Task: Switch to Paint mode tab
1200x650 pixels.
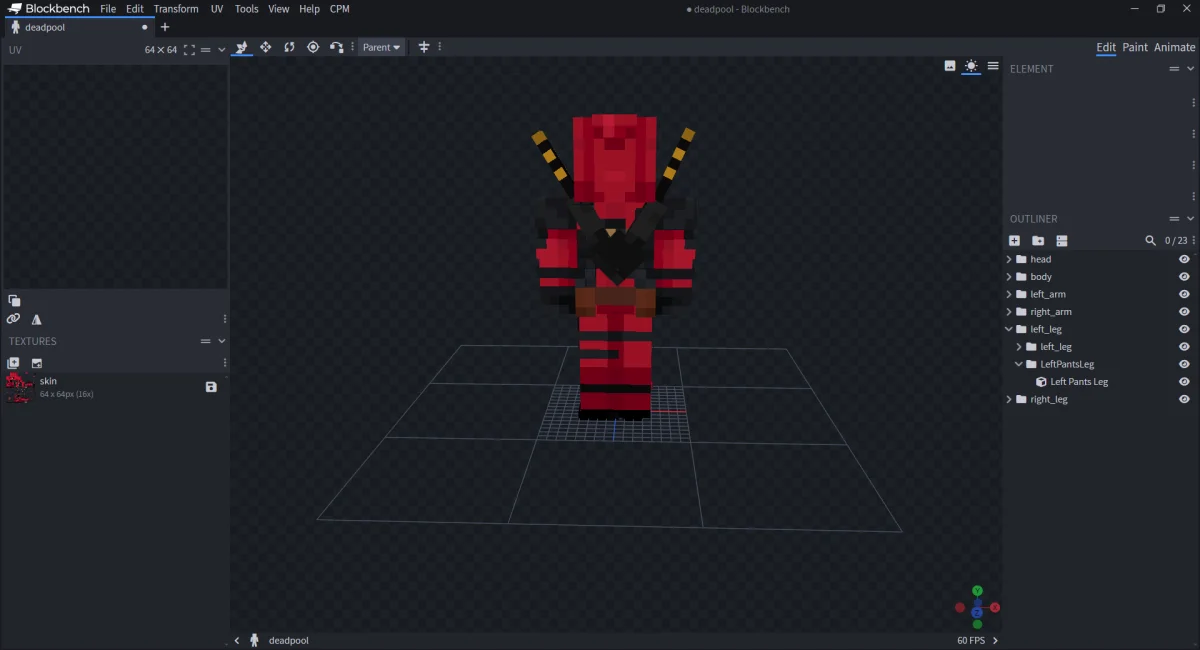Action: [x=1135, y=47]
